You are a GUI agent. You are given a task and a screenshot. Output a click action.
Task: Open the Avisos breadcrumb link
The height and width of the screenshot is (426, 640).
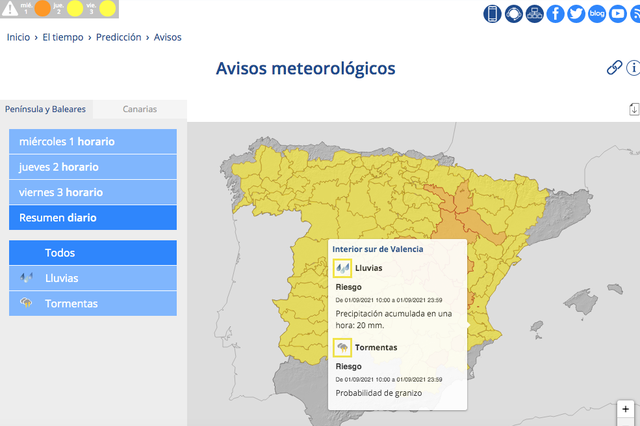[x=168, y=37]
